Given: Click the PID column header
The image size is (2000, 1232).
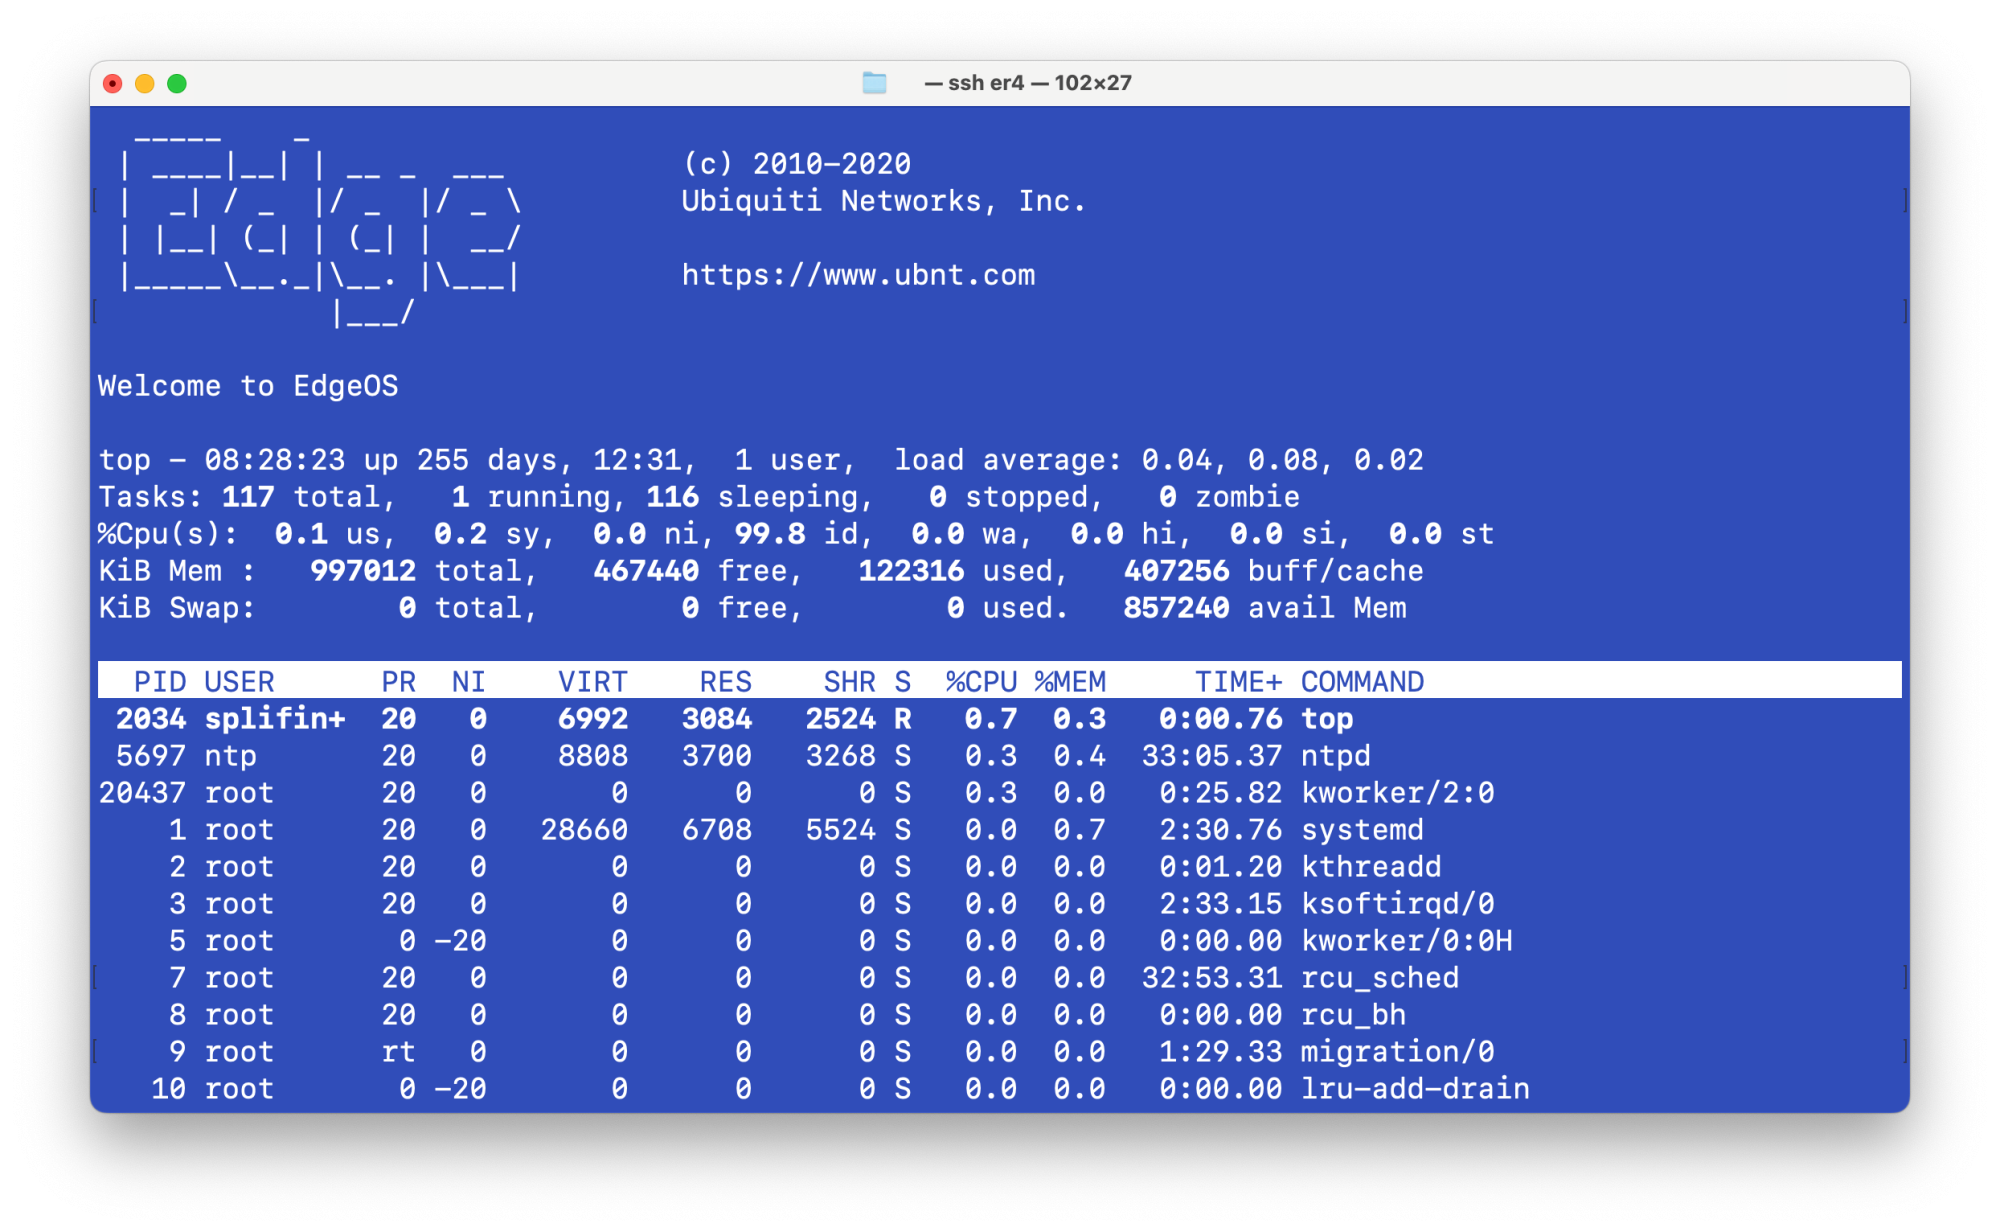Looking at the screenshot, I should coord(160,682).
